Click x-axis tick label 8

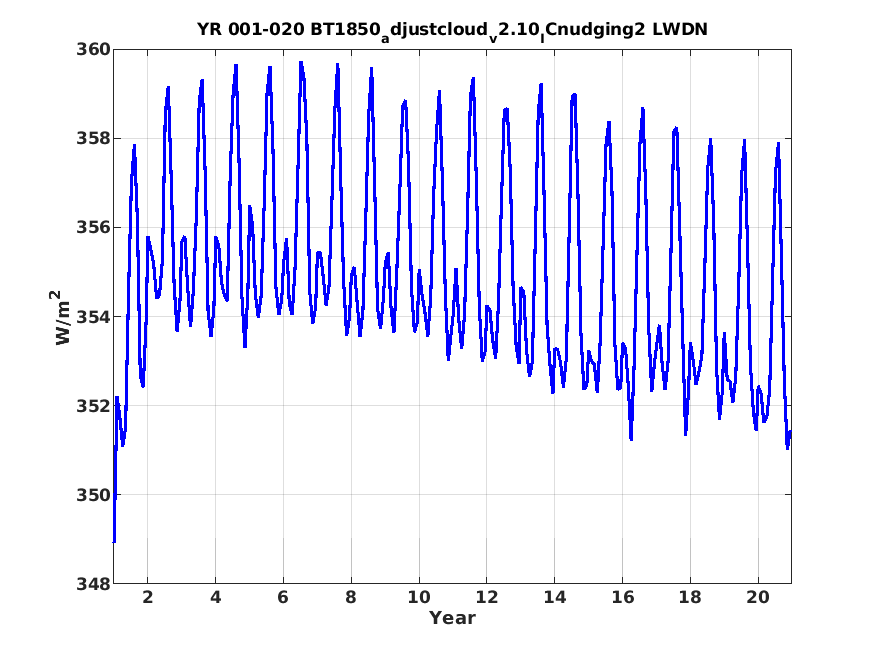click(x=350, y=597)
